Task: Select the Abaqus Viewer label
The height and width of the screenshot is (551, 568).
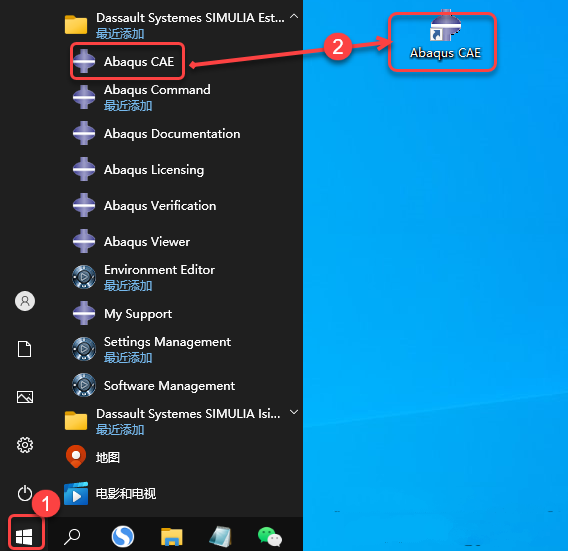Action: pyautogui.click(x=147, y=241)
